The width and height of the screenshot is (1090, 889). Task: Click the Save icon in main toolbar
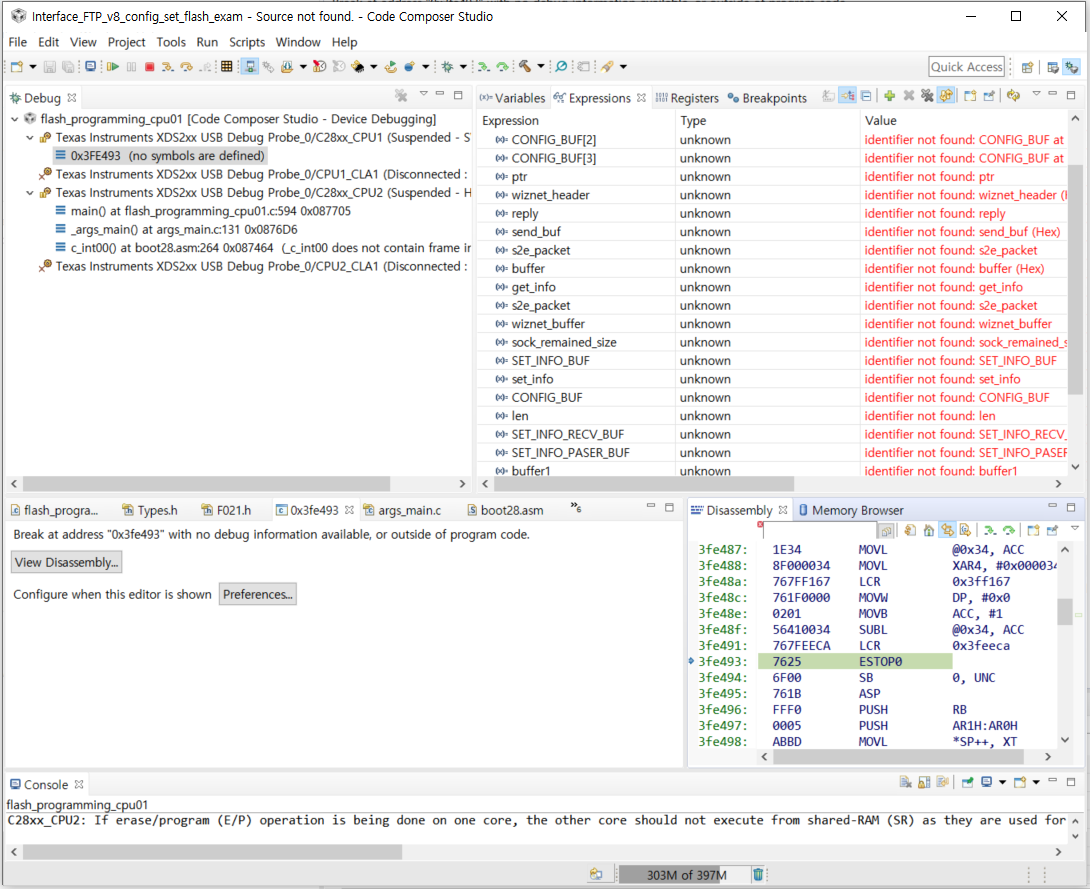49,67
